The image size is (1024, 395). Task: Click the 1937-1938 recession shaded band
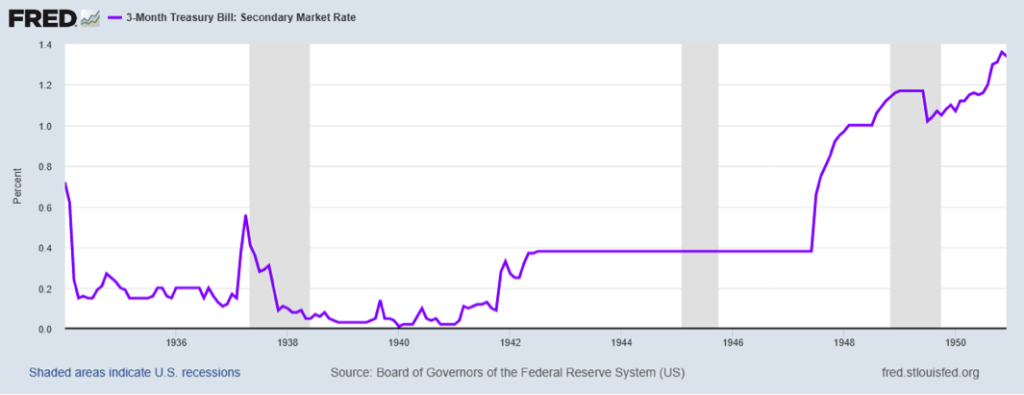pyautogui.click(x=280, y=186)
